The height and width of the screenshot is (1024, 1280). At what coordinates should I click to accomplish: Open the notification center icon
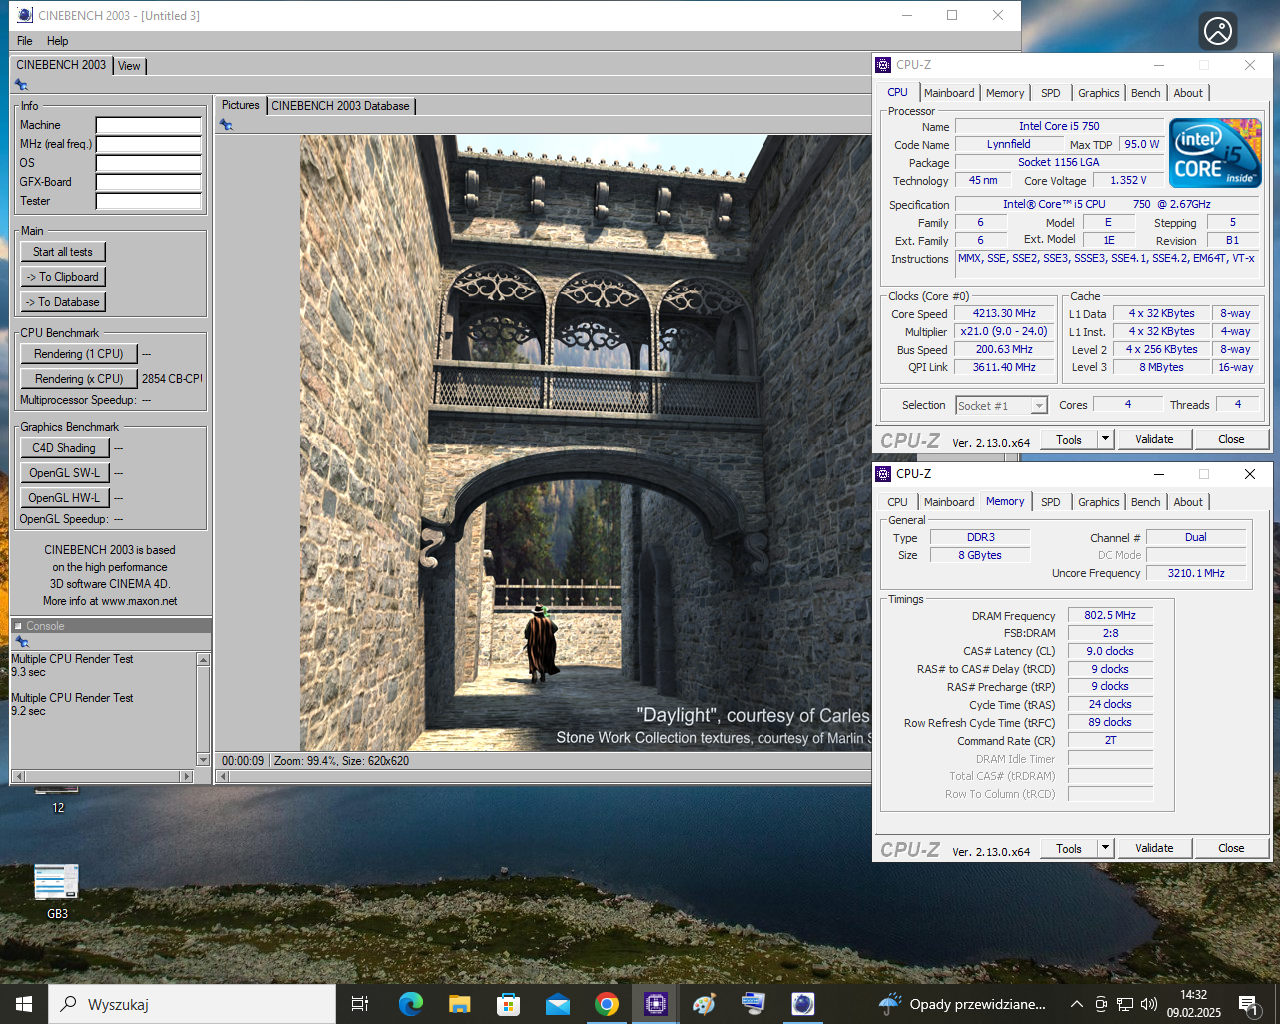tap(1248, 1005)
